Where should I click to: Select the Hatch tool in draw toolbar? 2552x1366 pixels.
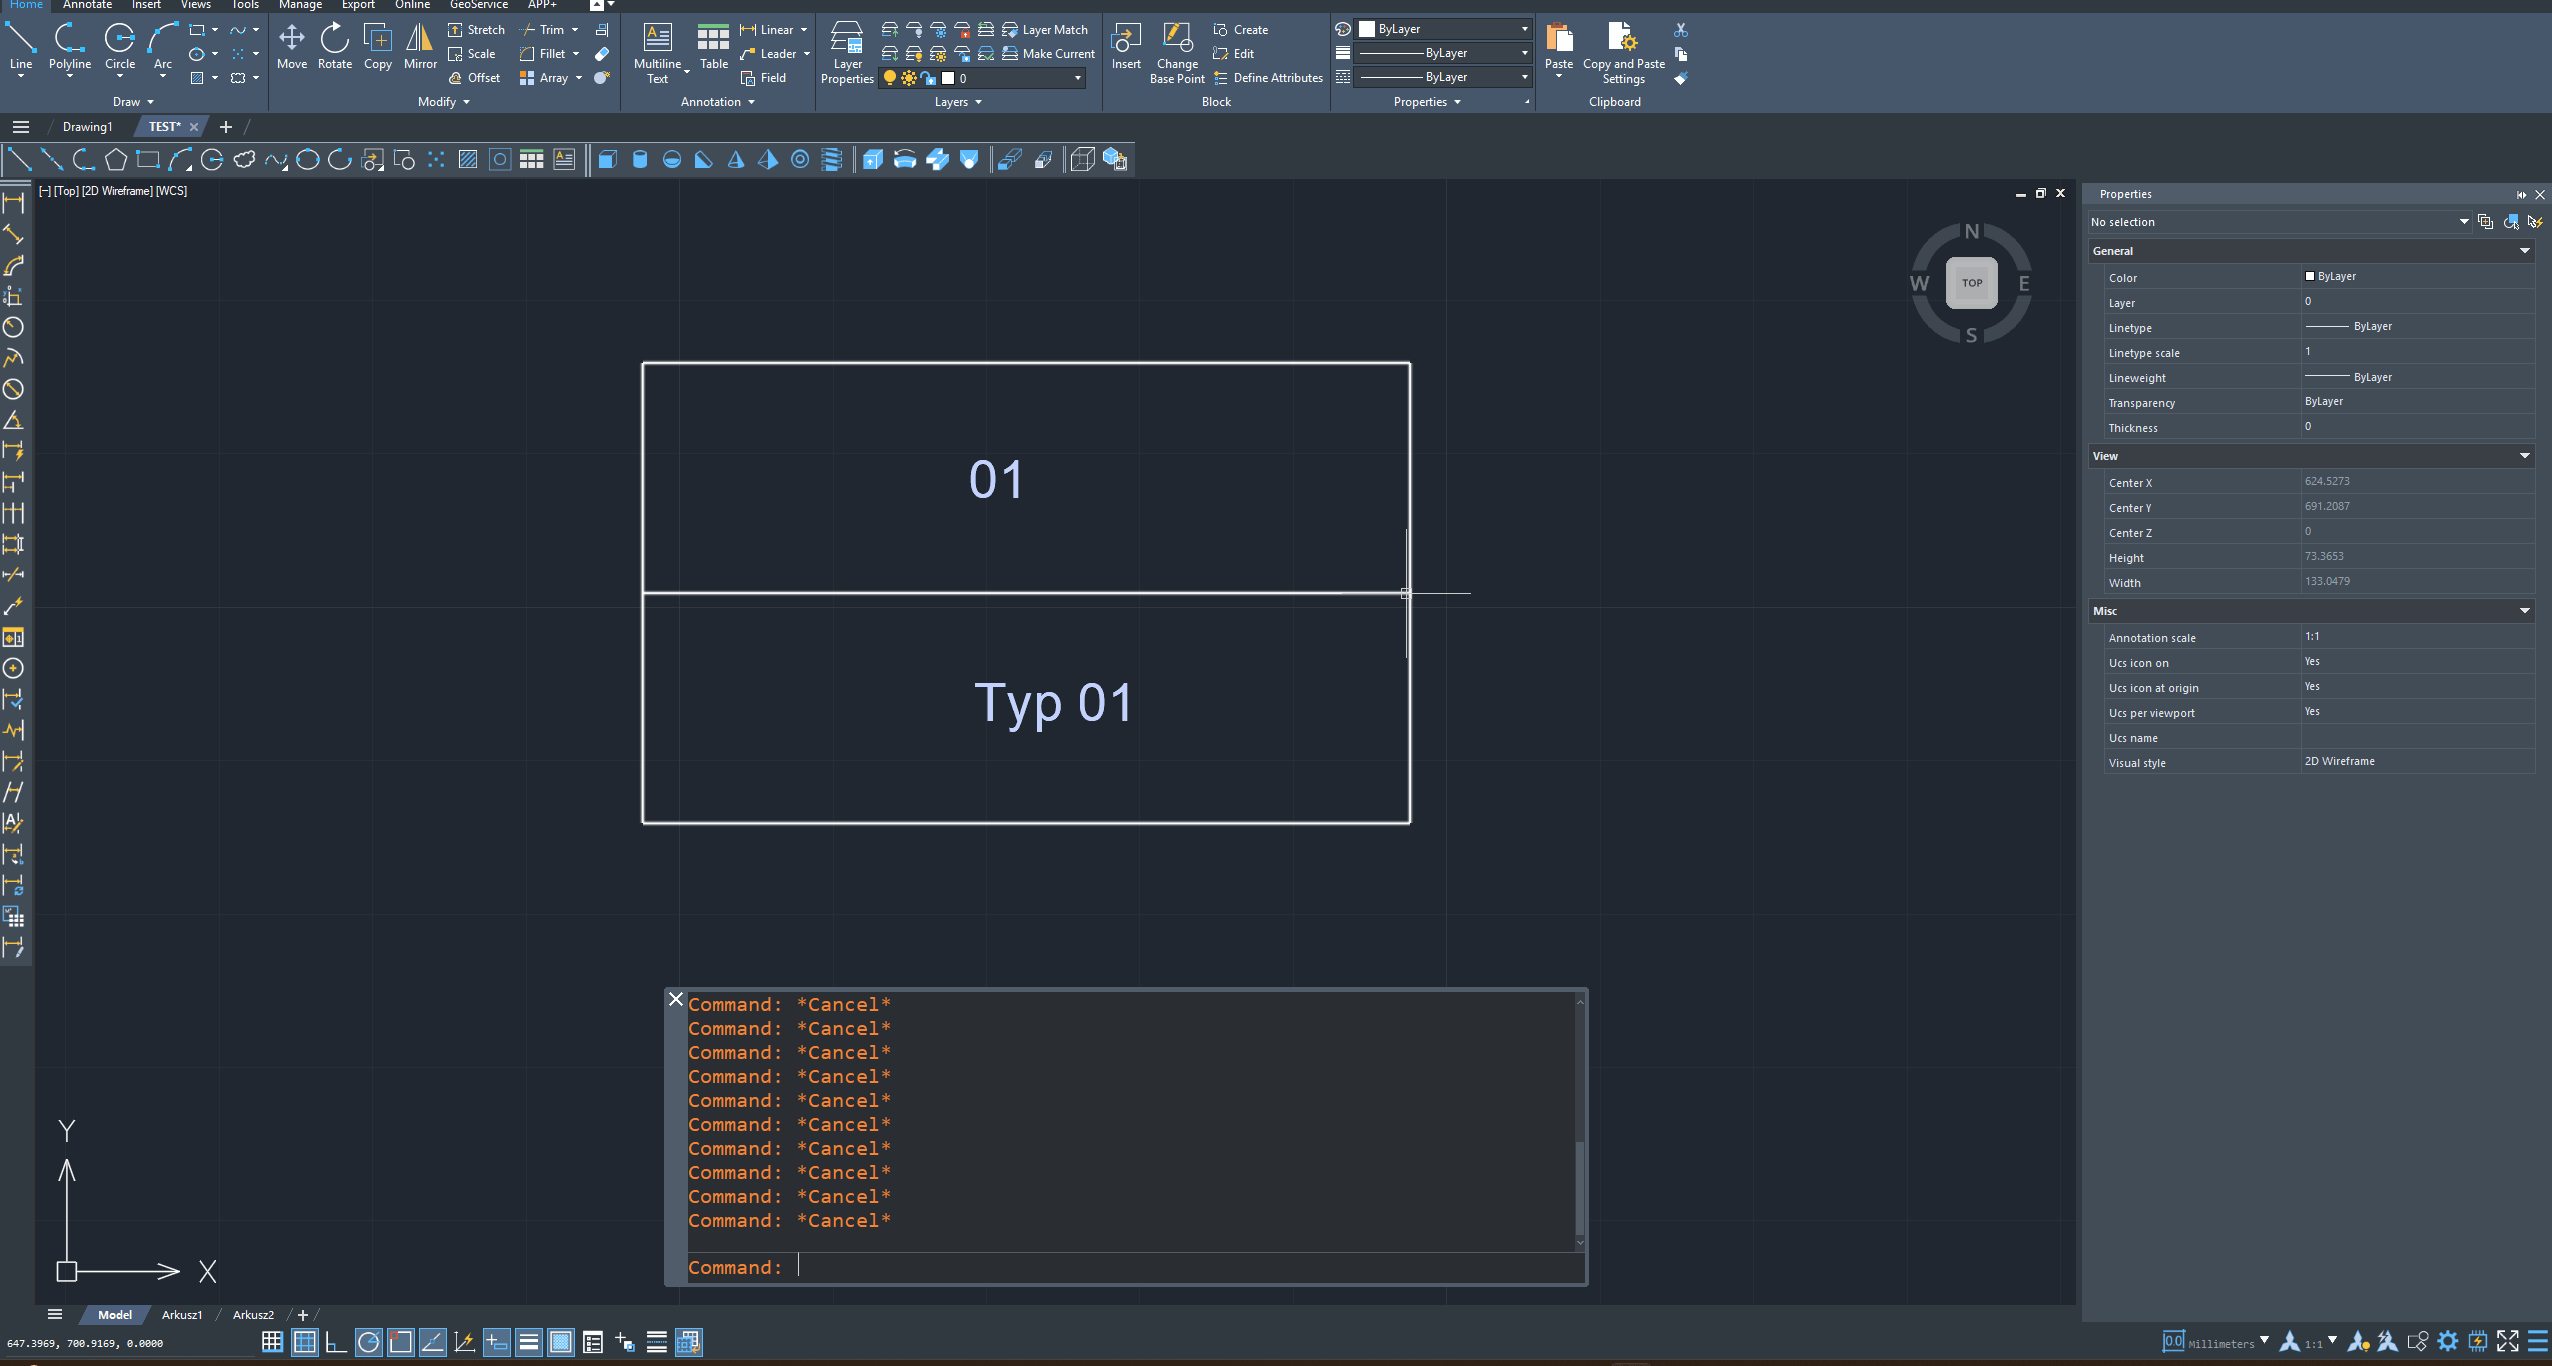click(x=468, y=159)
